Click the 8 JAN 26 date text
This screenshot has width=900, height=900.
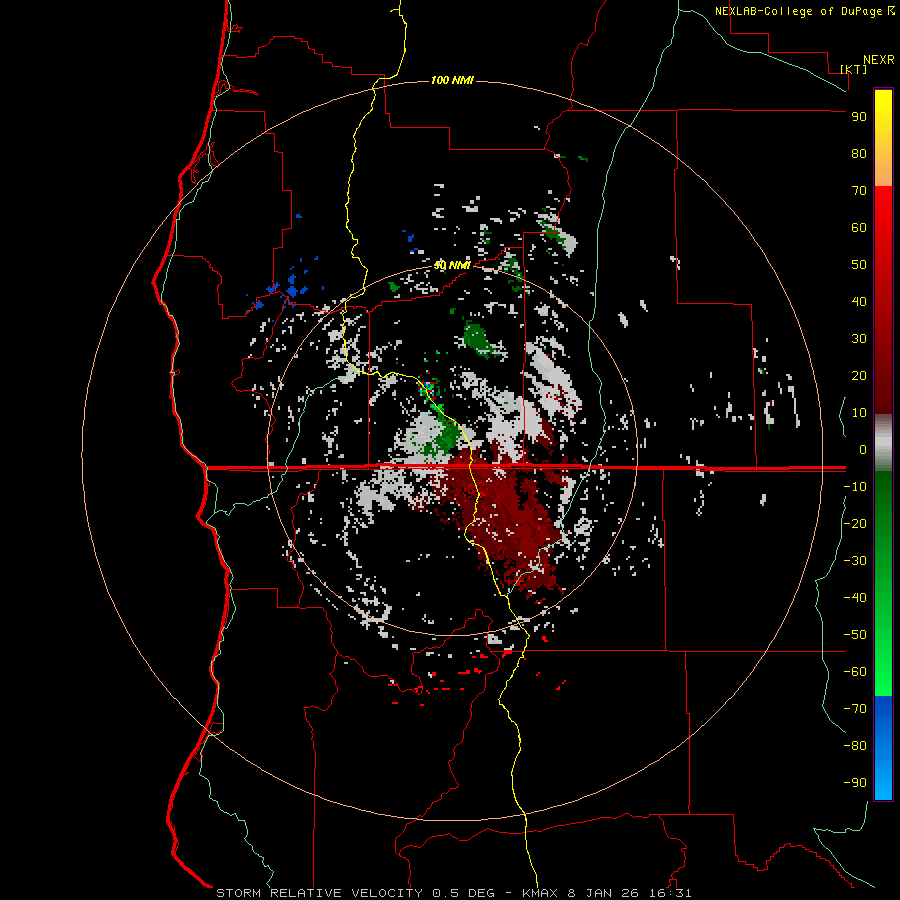coord(603,893)
